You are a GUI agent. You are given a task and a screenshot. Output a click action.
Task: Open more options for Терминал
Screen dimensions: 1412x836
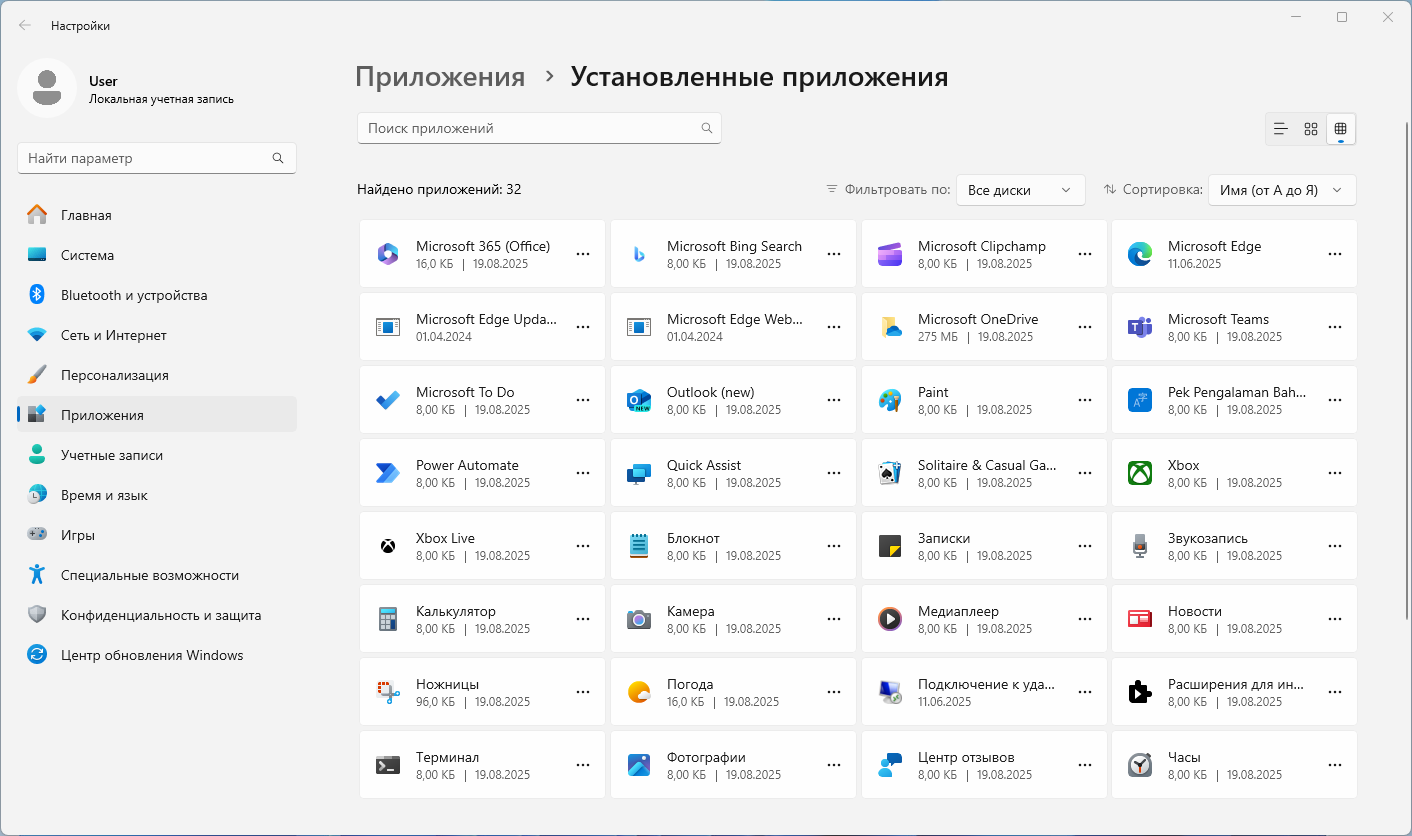[x=583, y=765]
